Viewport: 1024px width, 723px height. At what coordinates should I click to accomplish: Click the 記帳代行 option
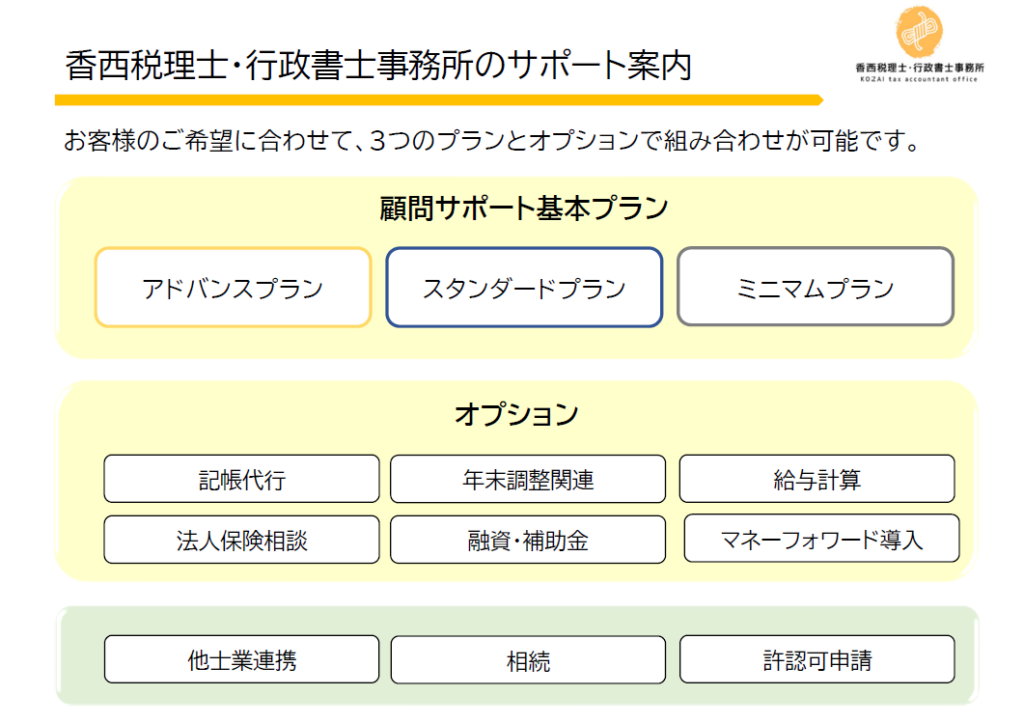click(242, 479)
